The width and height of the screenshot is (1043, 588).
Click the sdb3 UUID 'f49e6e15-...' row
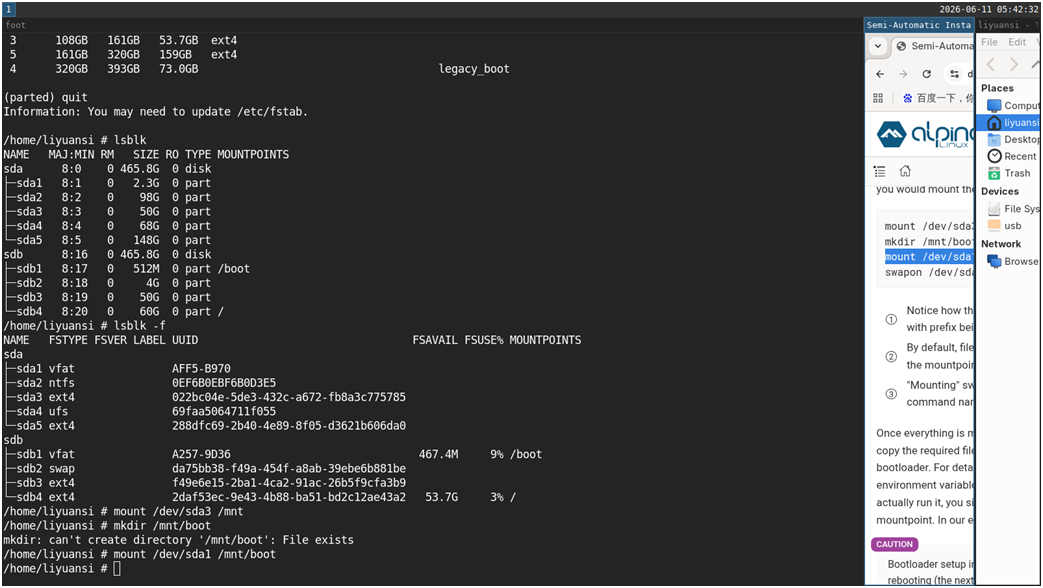pos(204,483)
